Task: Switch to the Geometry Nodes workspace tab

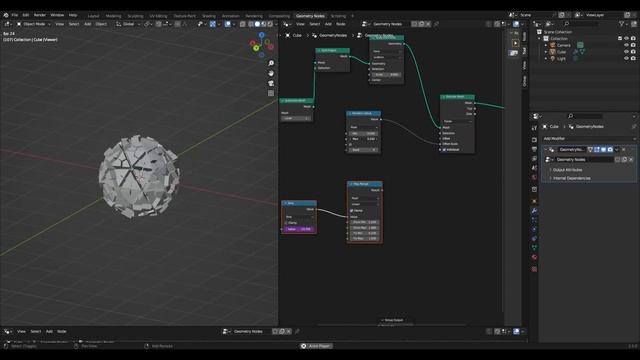Action: coord(310,16)
